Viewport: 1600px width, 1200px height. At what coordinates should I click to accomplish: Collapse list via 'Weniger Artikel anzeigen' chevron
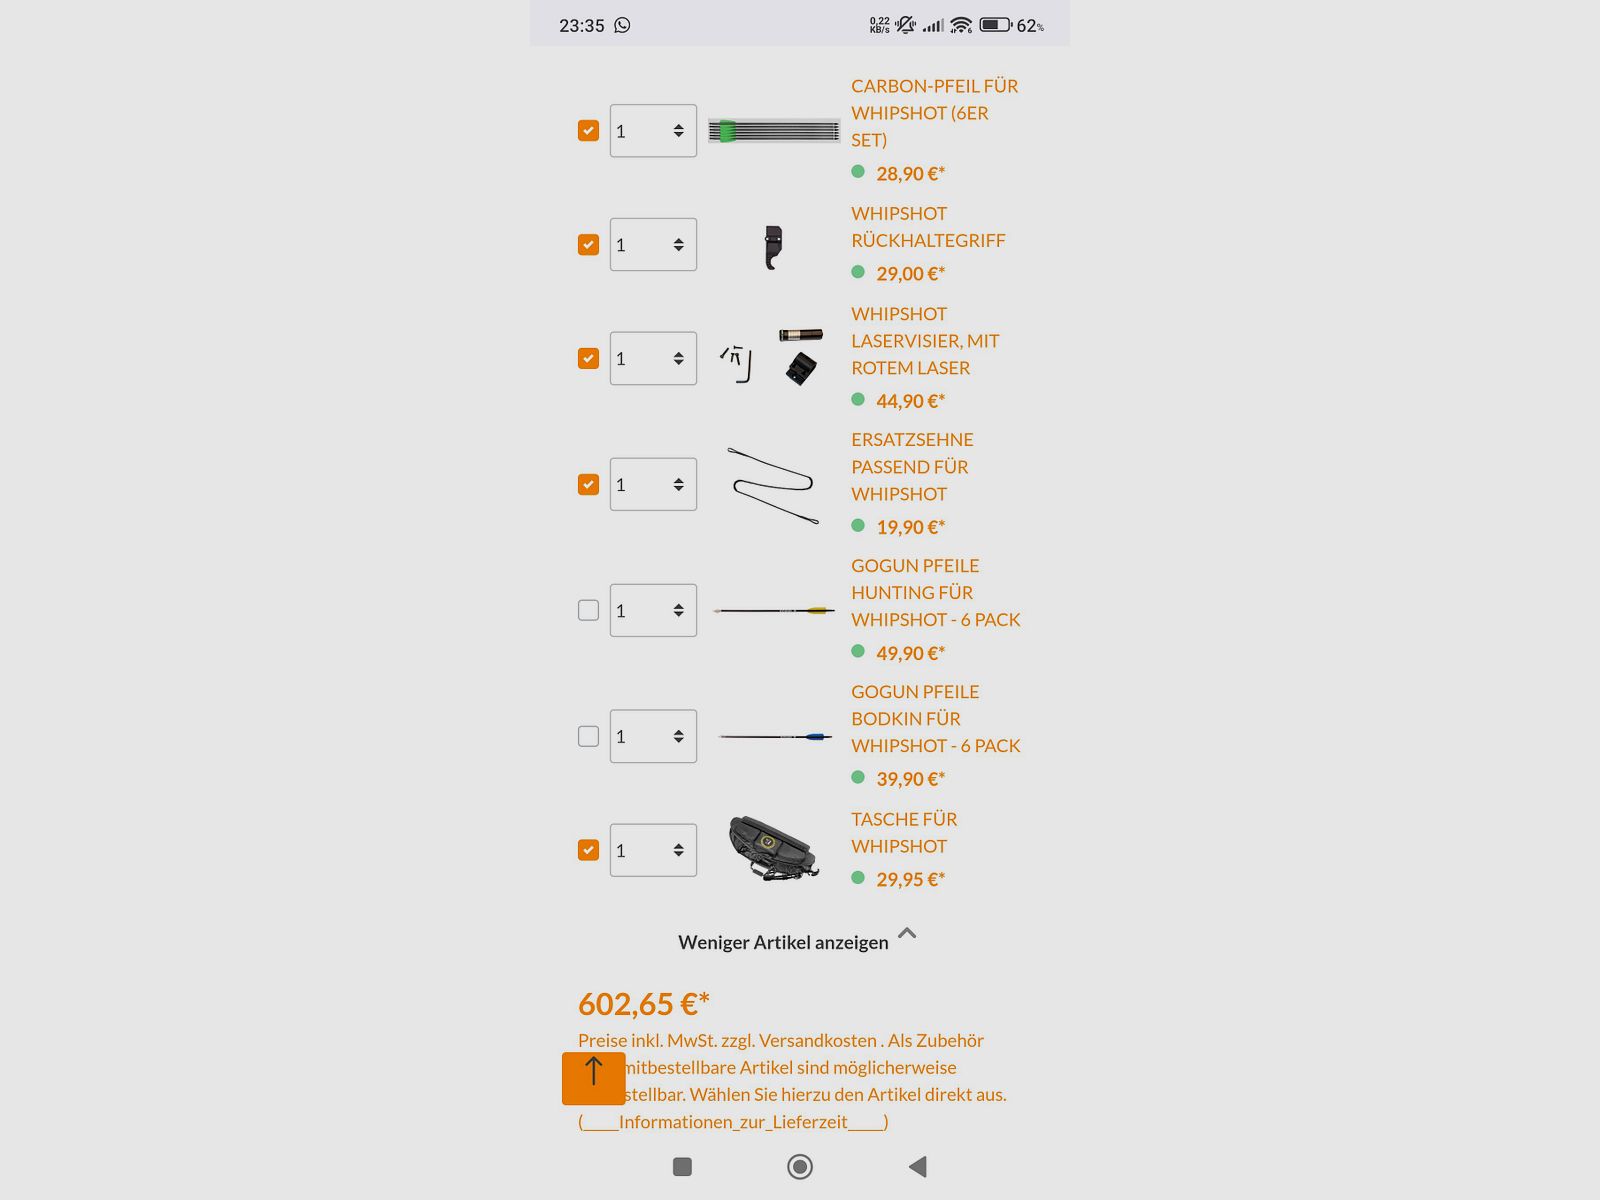pos(907,933)
